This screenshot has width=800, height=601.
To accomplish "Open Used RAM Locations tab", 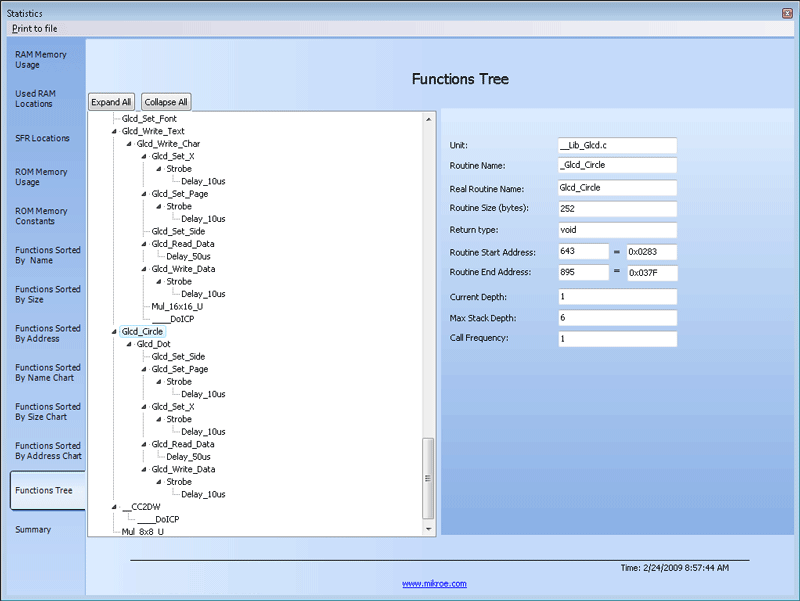I will pos(35,98).
